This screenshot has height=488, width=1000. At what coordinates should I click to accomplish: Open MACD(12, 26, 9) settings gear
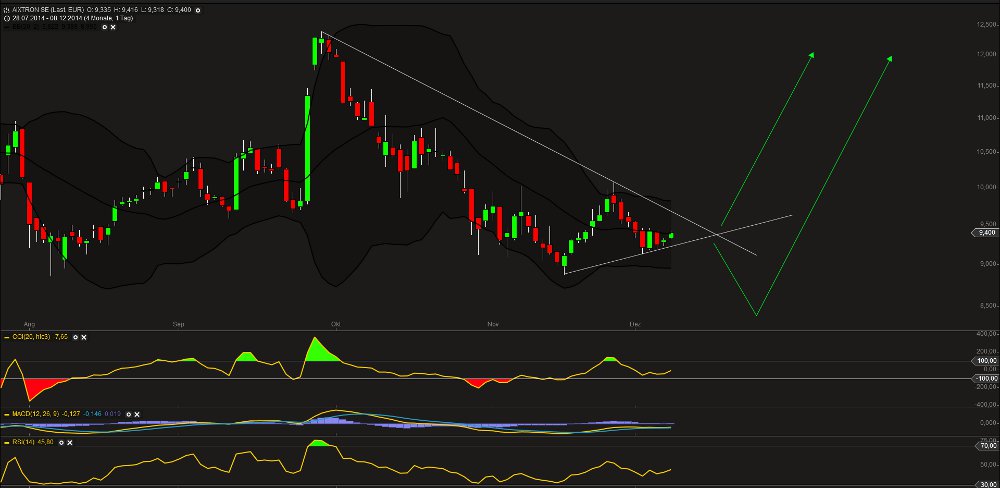pyautogui.click(x=128, y=414)
